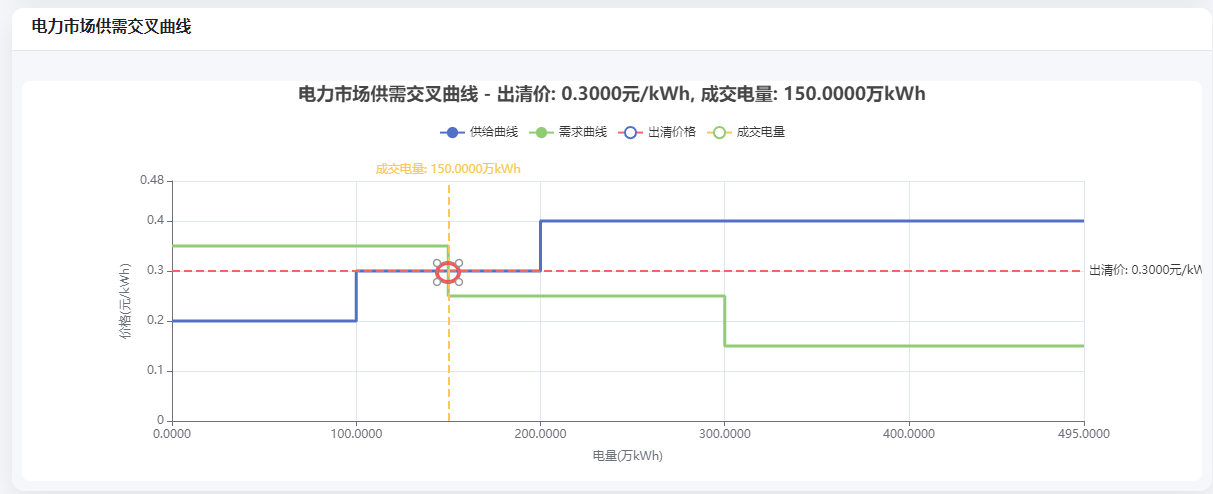1213x494 pixels.
Task: Click the yellow dashed 成交电量 legend marker
Action: 720,132
